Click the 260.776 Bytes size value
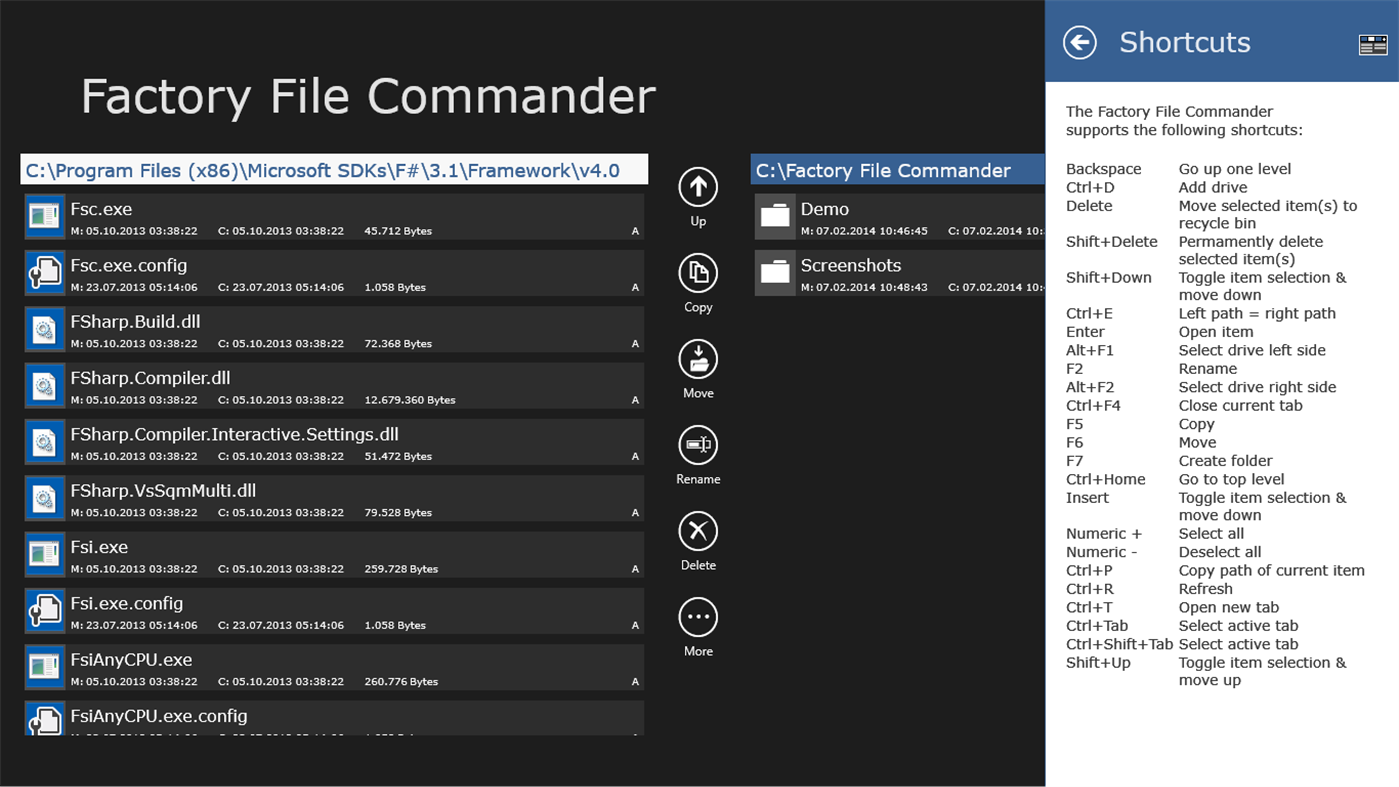 click(401, 682)
